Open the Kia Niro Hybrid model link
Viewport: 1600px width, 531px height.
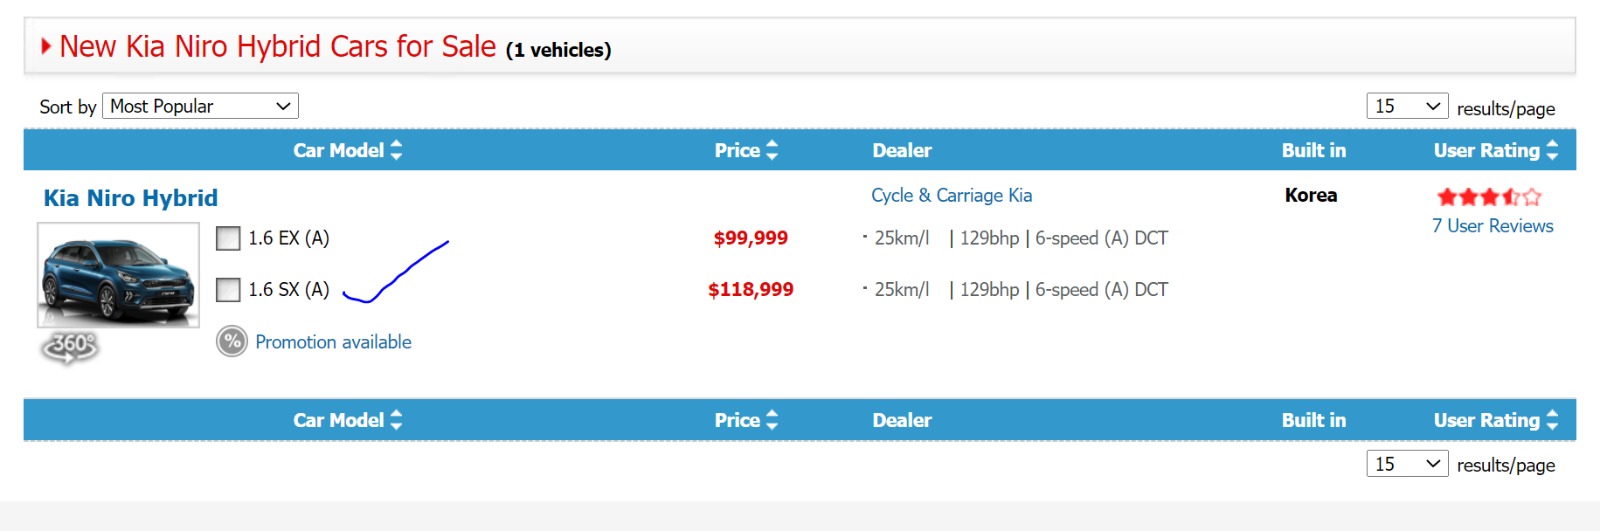(x=131, y=198)
